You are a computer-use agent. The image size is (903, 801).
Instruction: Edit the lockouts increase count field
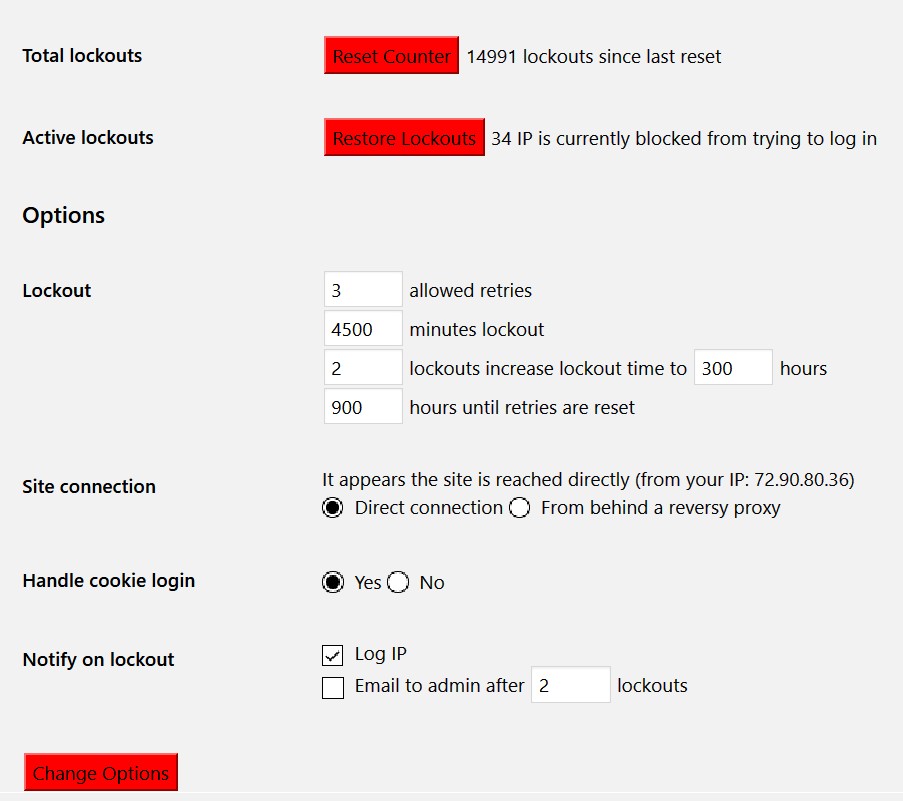coord(363,368)
